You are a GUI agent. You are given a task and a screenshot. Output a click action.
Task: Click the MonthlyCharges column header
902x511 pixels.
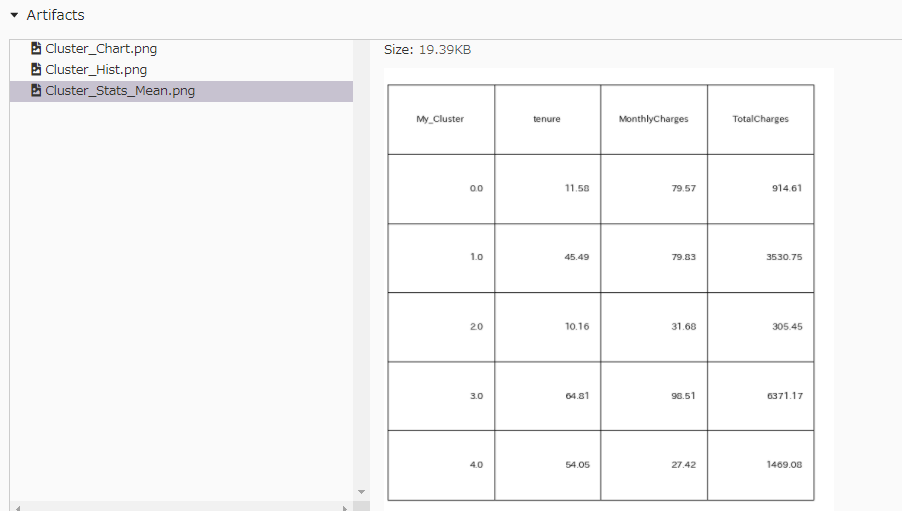click(653, 119)
